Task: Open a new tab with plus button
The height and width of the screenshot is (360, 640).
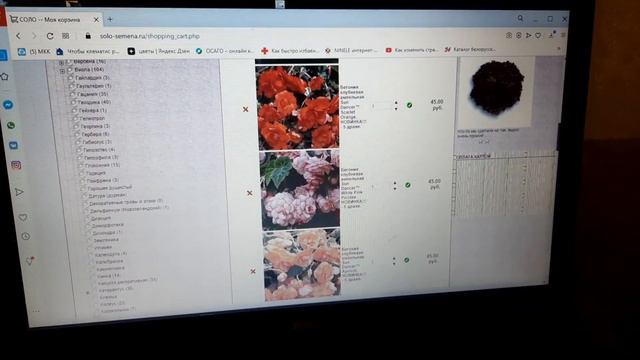Action: click(110, 19)
